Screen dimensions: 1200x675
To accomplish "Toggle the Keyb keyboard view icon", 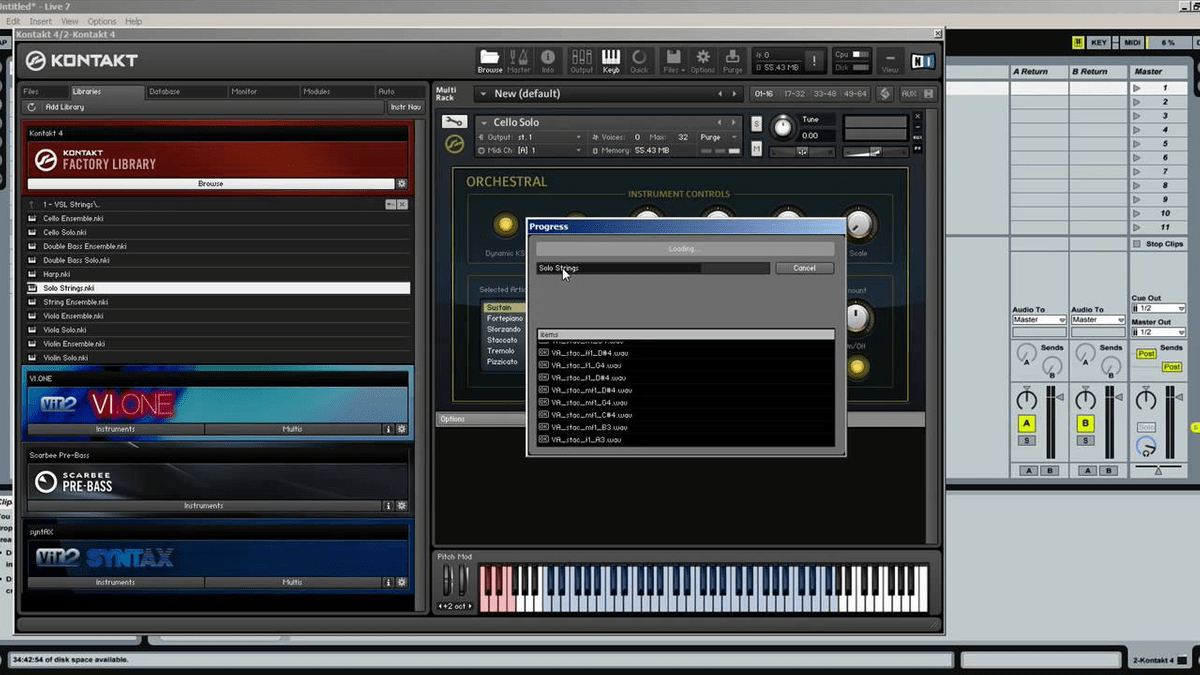I will click(612, 59).
